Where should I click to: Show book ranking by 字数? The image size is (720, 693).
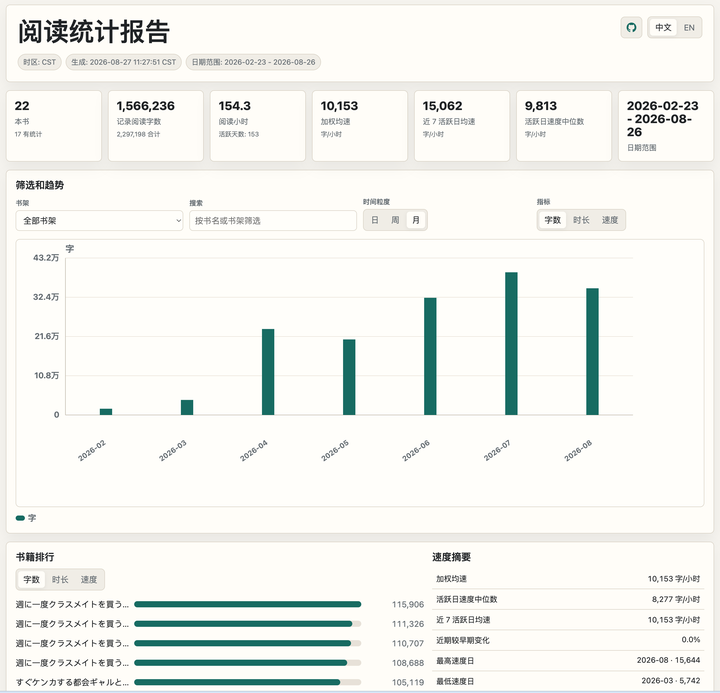(31, 580)
